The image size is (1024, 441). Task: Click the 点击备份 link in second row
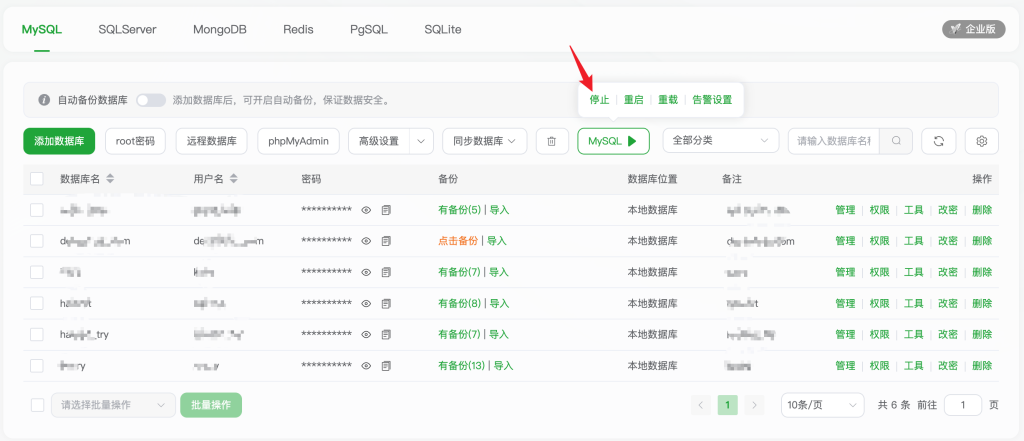[458, 241]
